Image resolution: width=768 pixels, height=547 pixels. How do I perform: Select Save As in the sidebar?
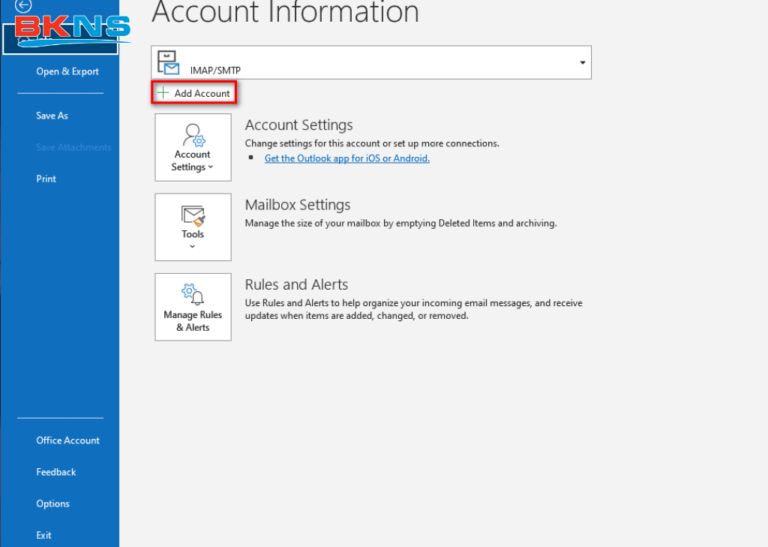click(x=52, y=116)
